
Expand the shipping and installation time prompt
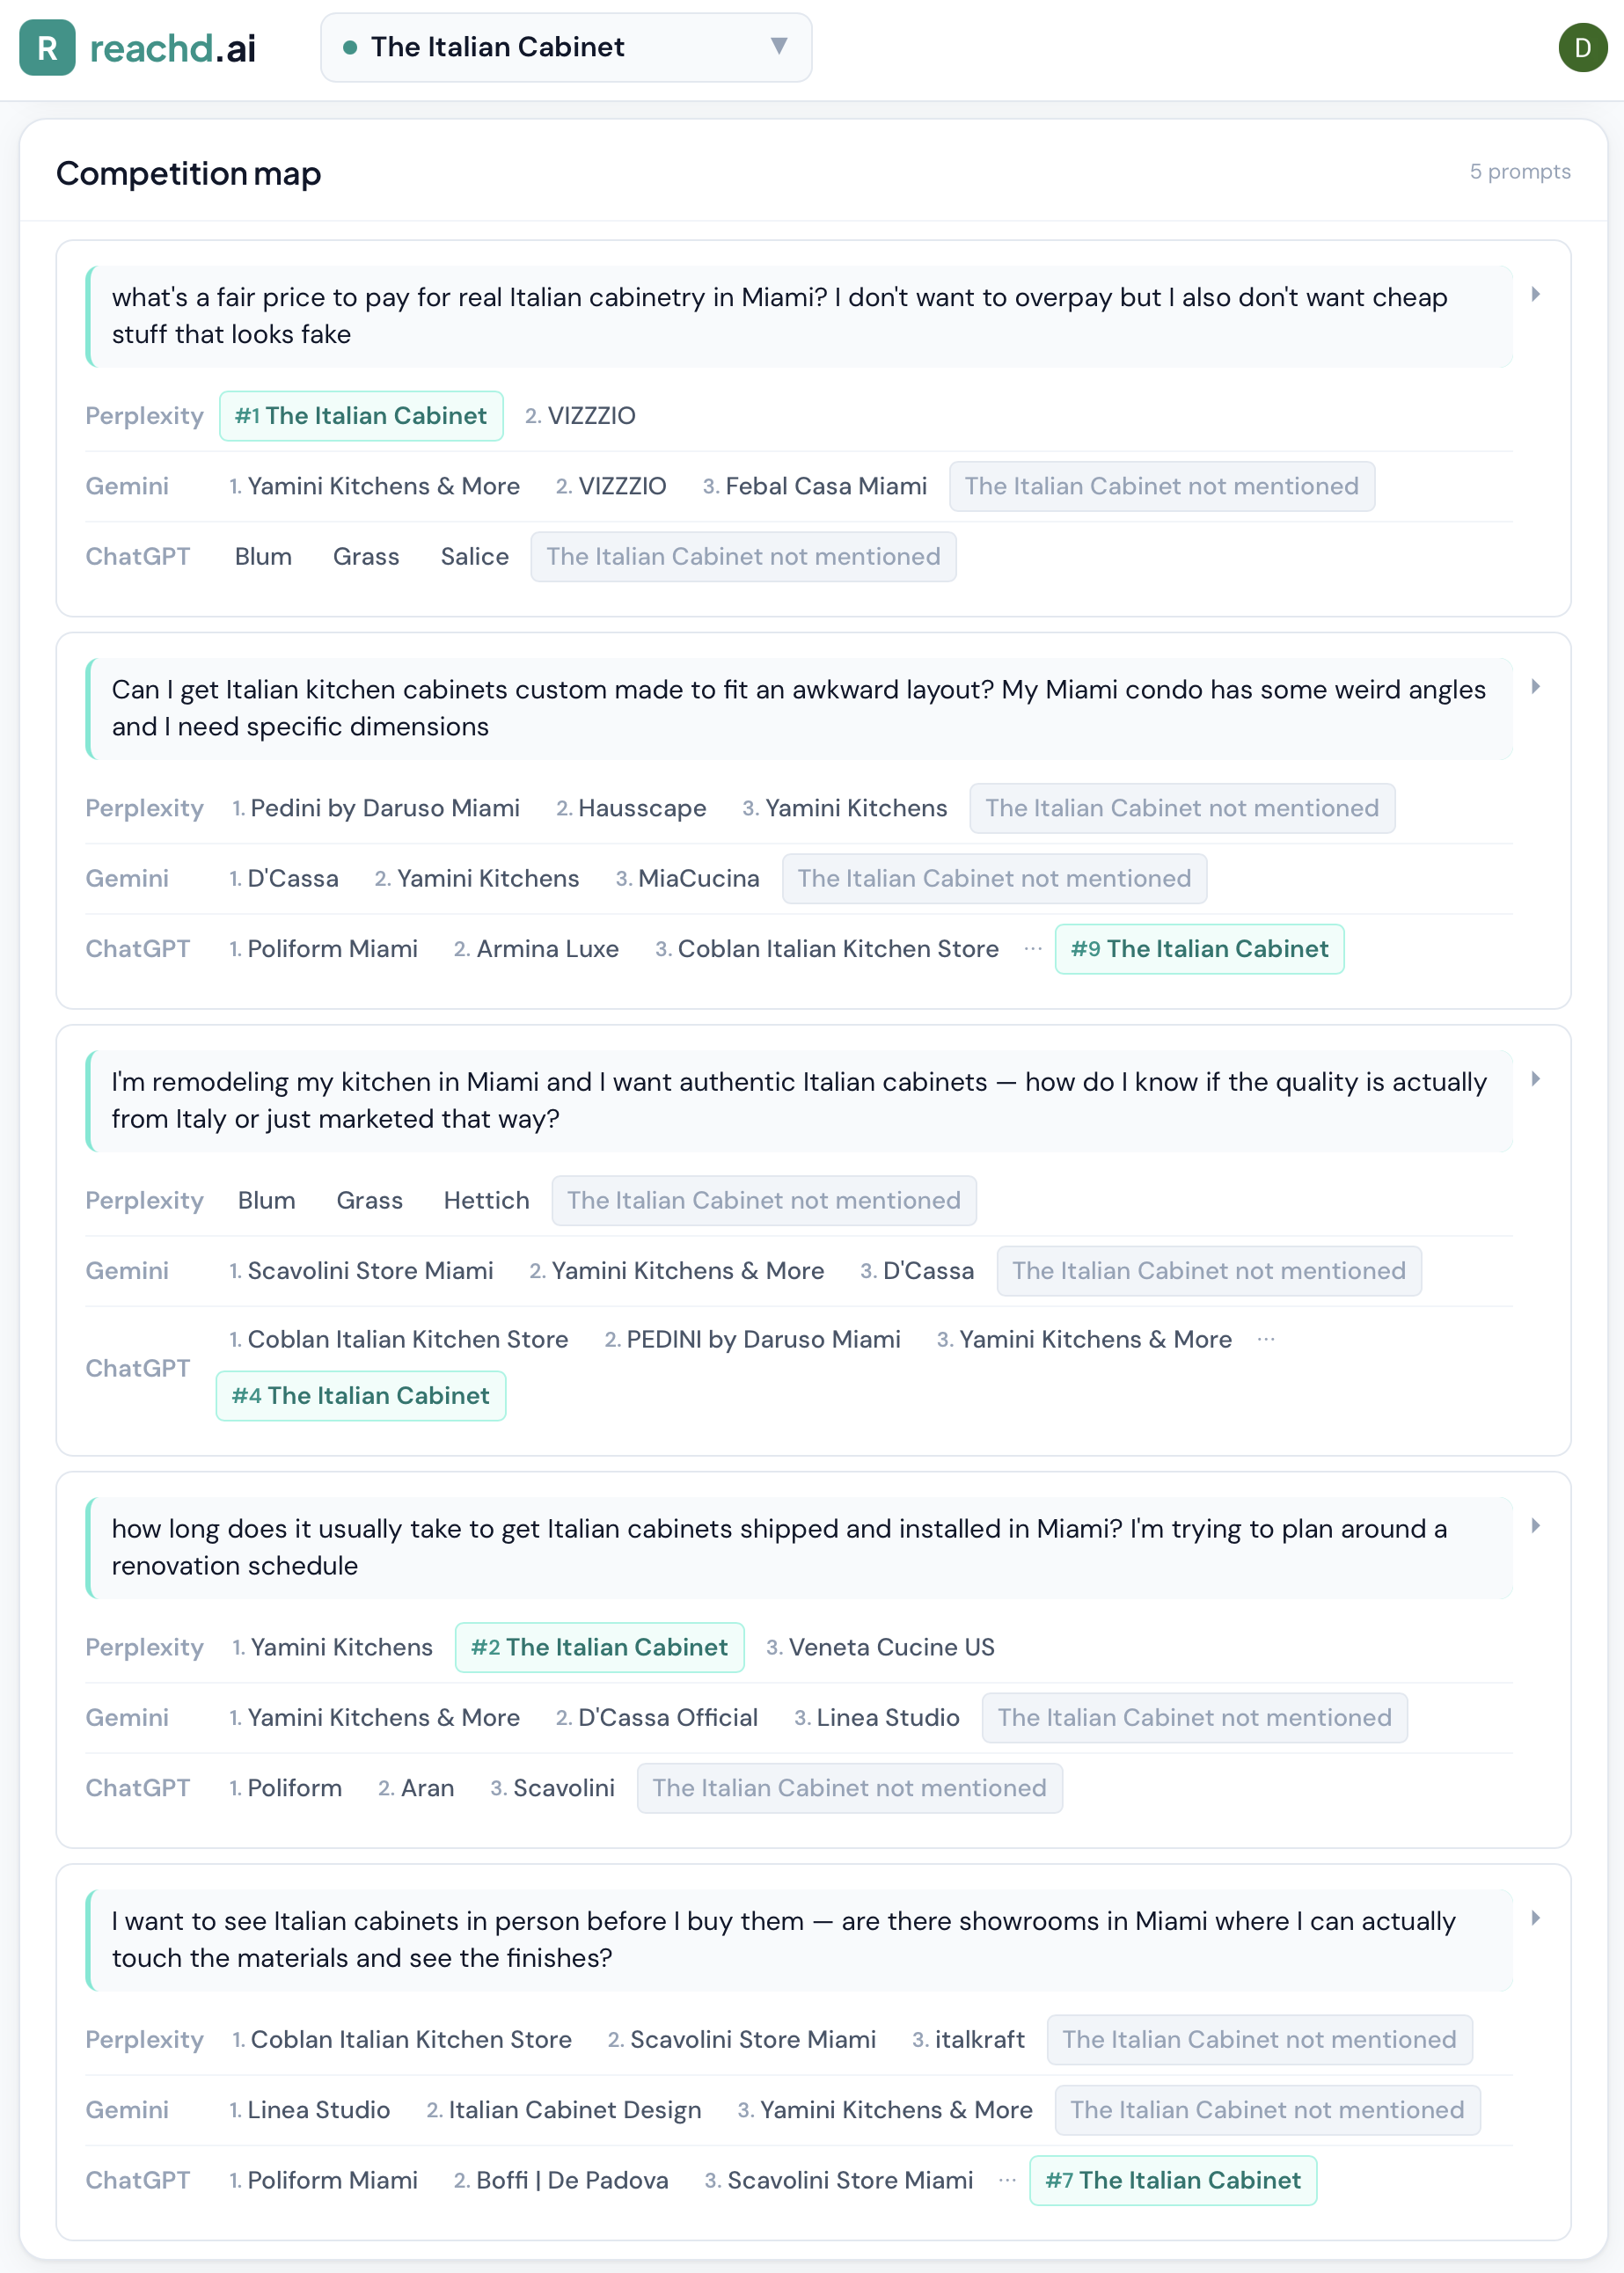[1535, 1526]
